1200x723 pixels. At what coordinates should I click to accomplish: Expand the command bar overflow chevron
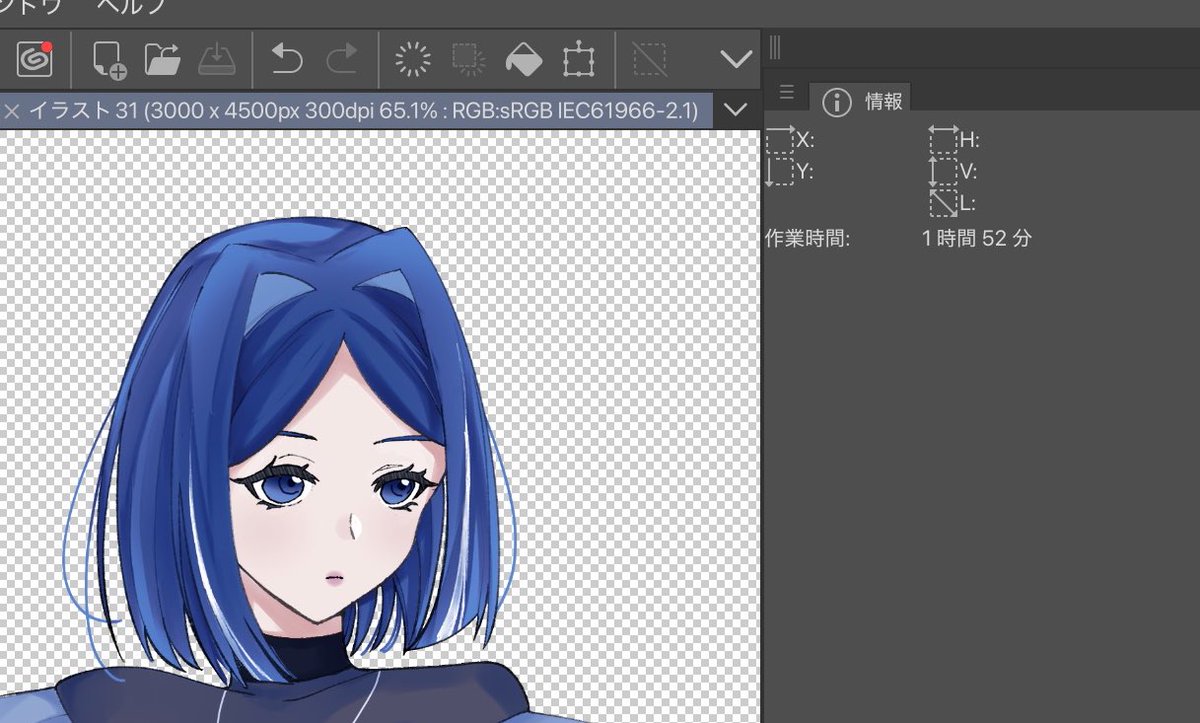coord(736,58)
